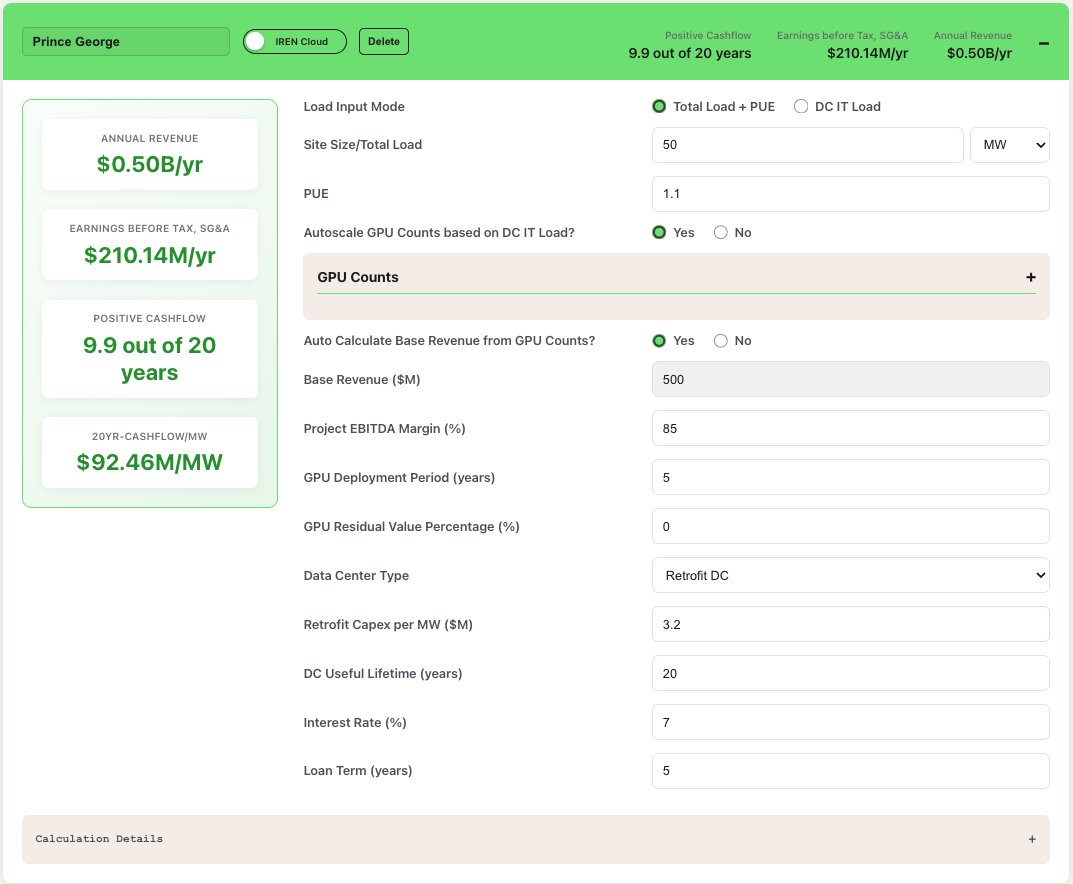Edit DC Useful Lifetime field

coord(851,674)
